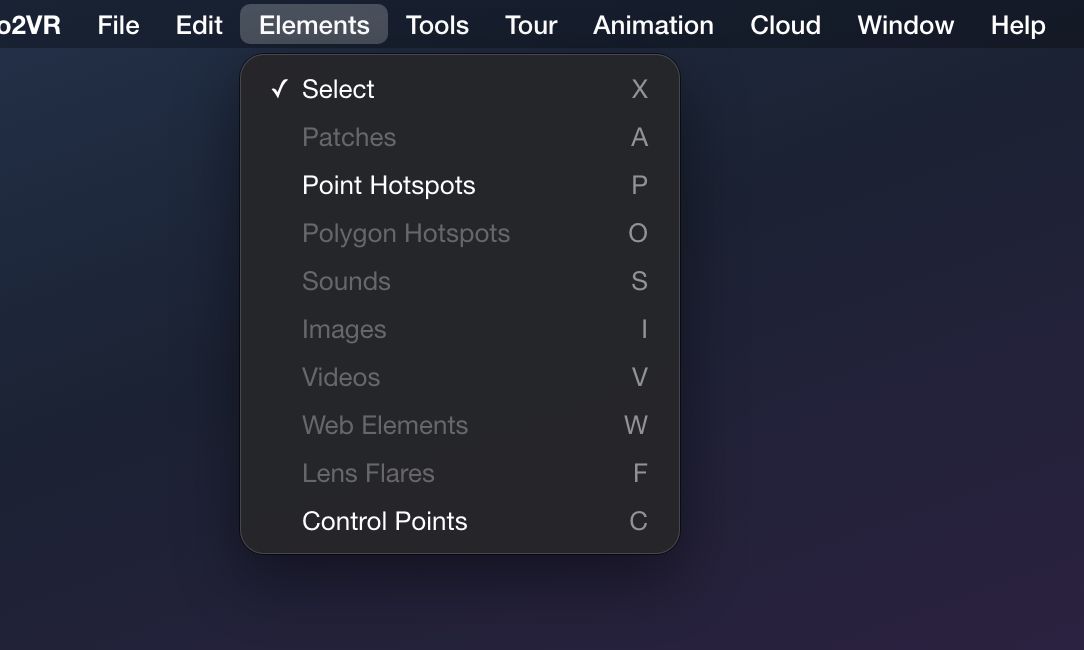Choose Lens Flares entry

pyautogui.click(x=460, y=474)
